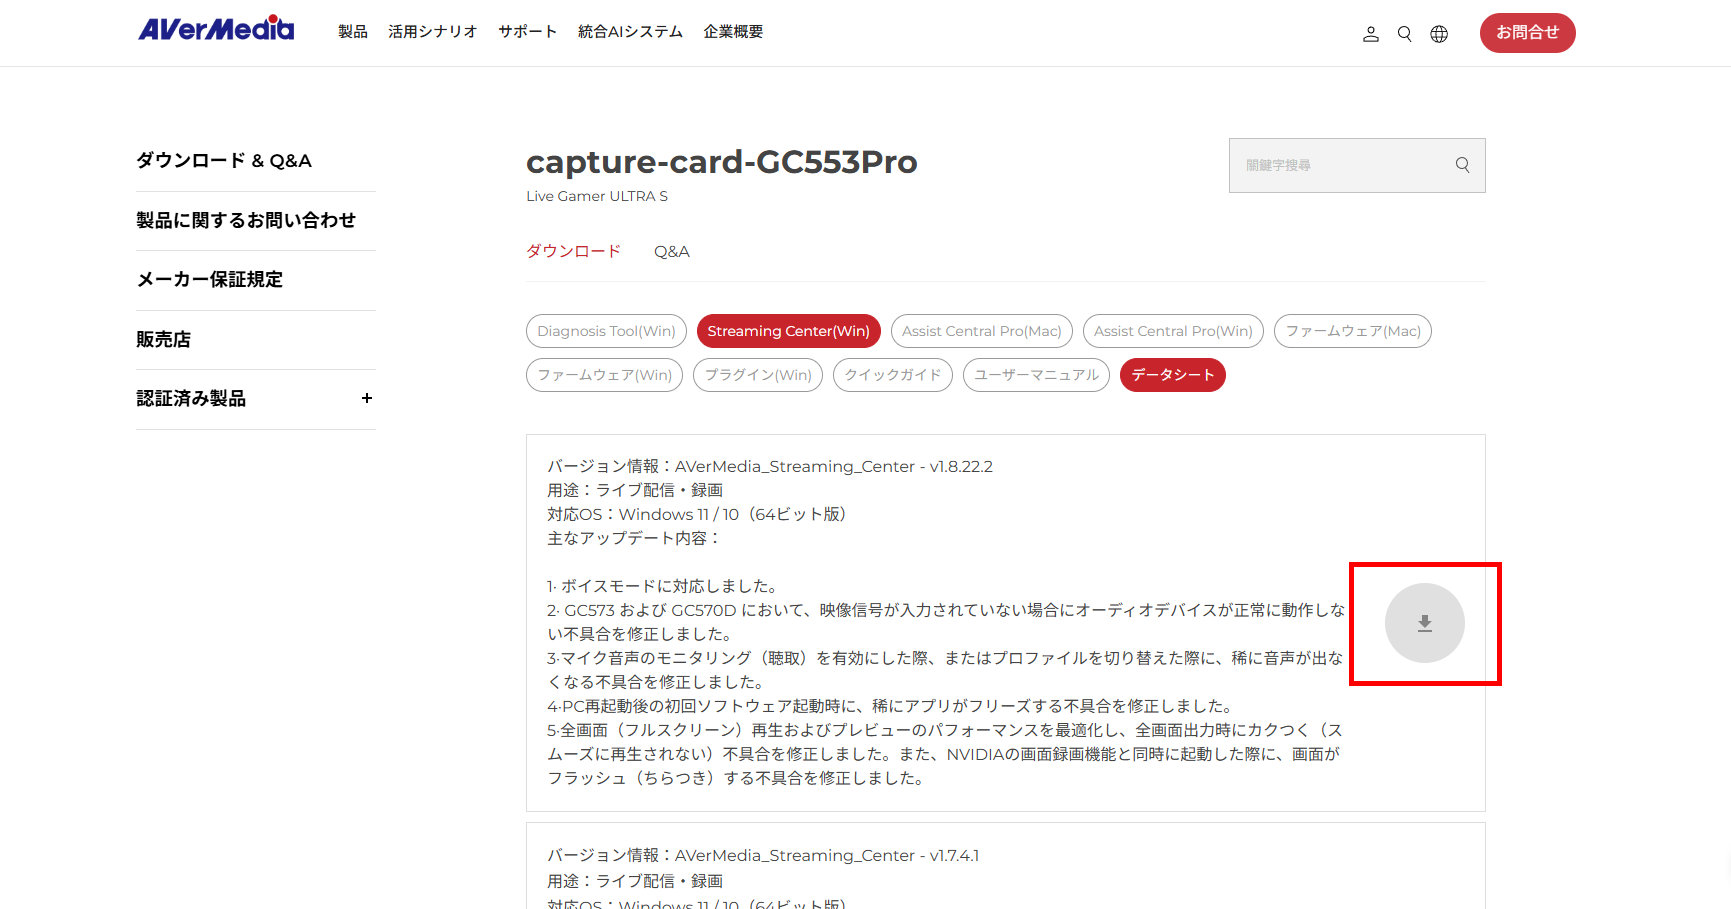Open the 活用シナリオ menu
The width and height of the screenshot is (1731, 909).
[433, 32]
